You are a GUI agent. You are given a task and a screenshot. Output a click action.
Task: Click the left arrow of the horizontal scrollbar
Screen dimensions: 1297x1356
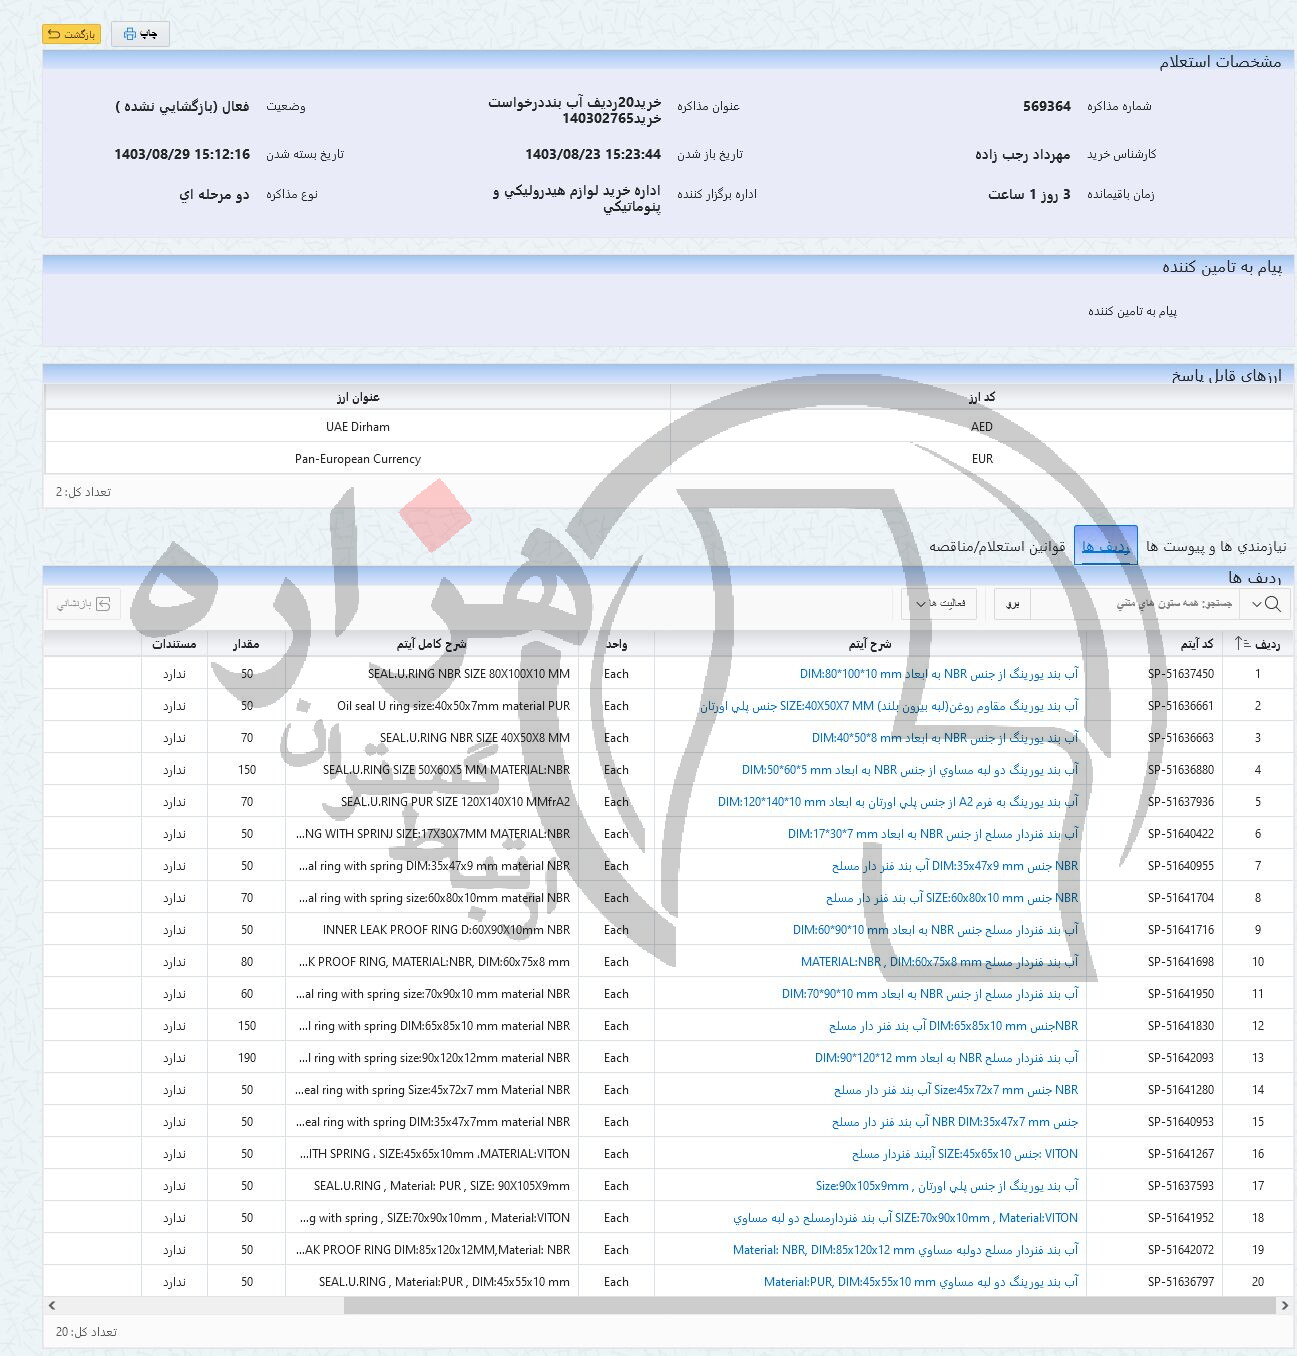pos(52,1306)
